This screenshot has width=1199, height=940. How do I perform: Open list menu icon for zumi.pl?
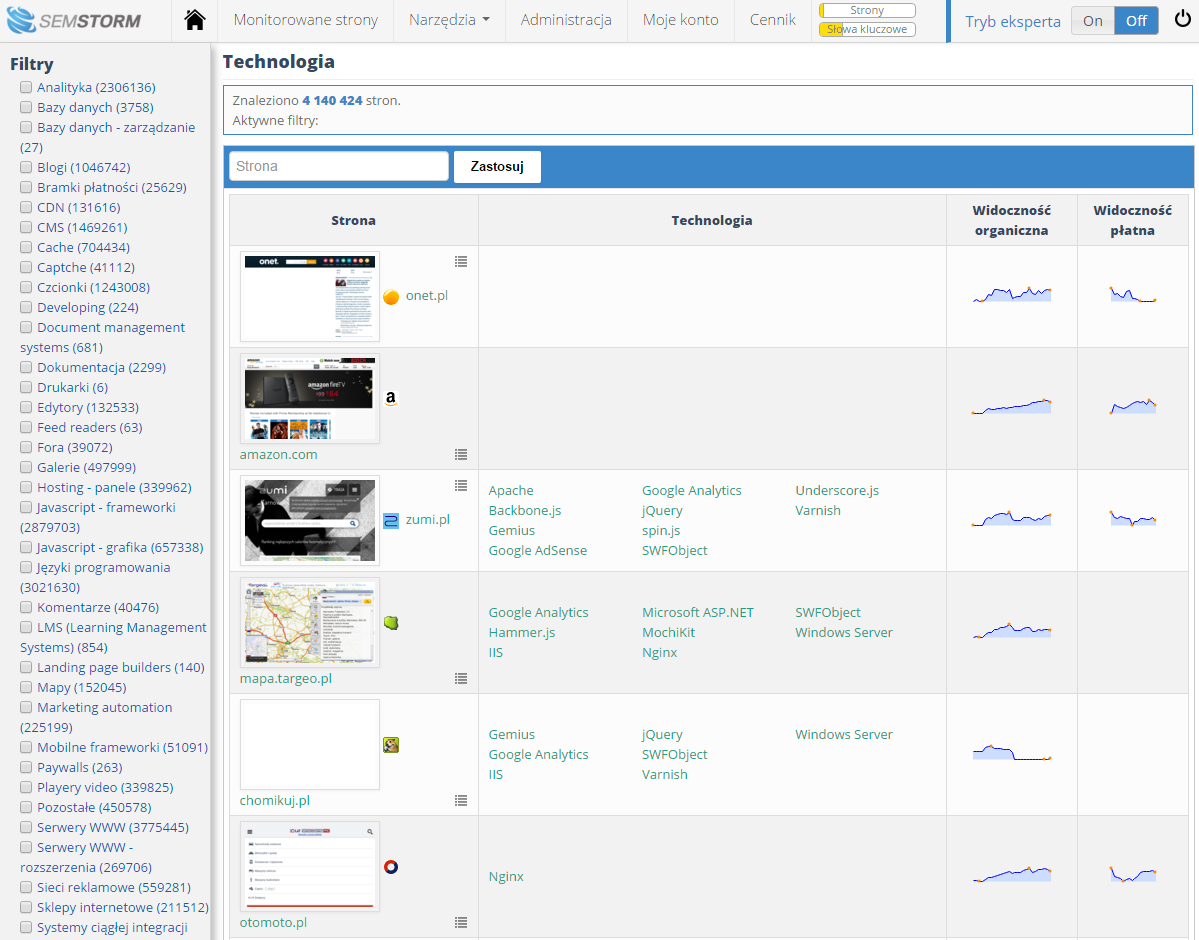tap(461, 486)
